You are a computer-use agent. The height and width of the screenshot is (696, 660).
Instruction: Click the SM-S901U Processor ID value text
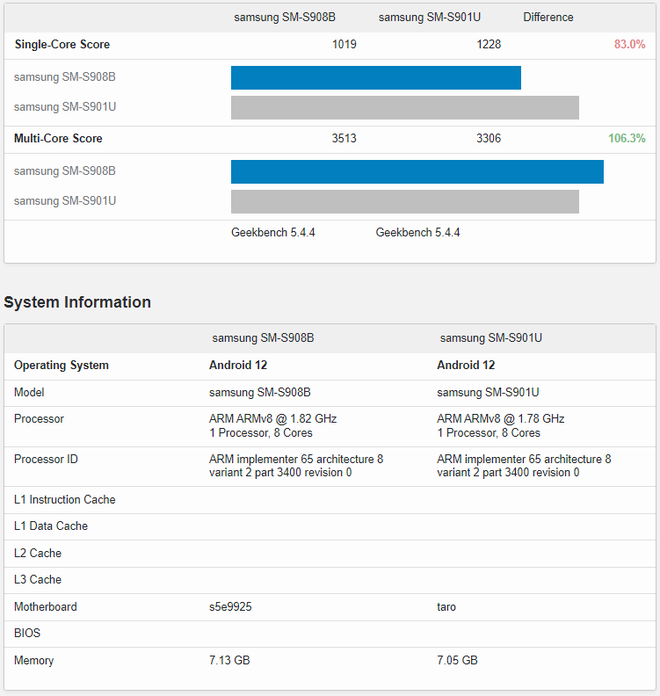tap(524, 466)
